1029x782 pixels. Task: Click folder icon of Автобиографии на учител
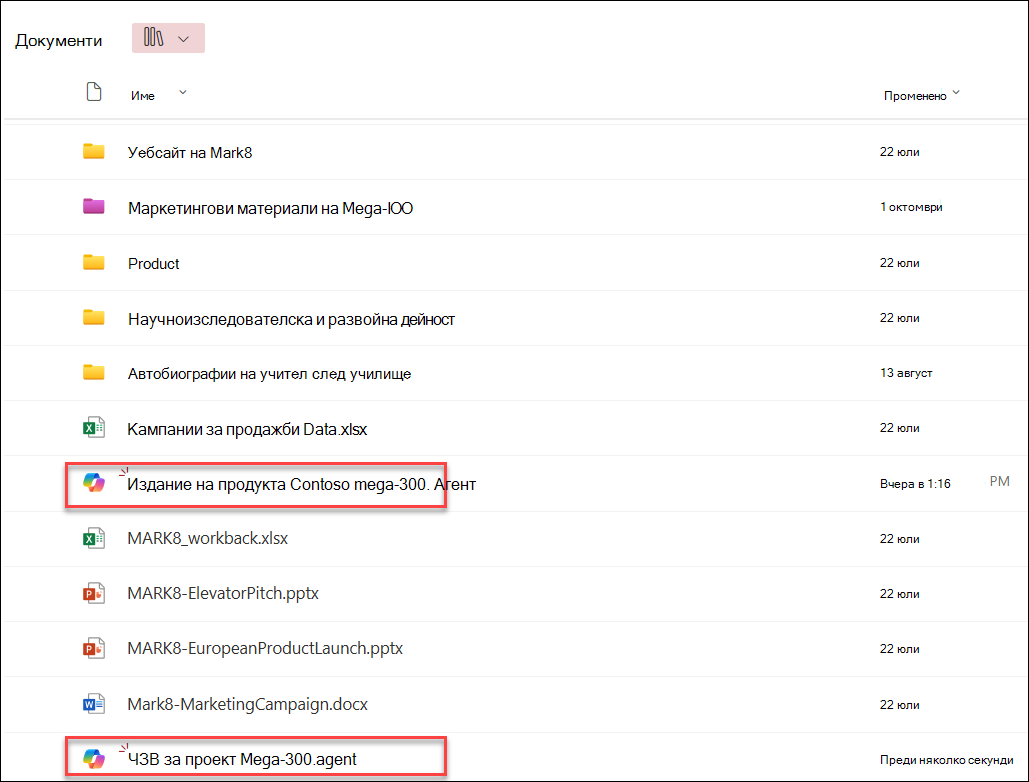pyautogui.click(x=94, y=373)
